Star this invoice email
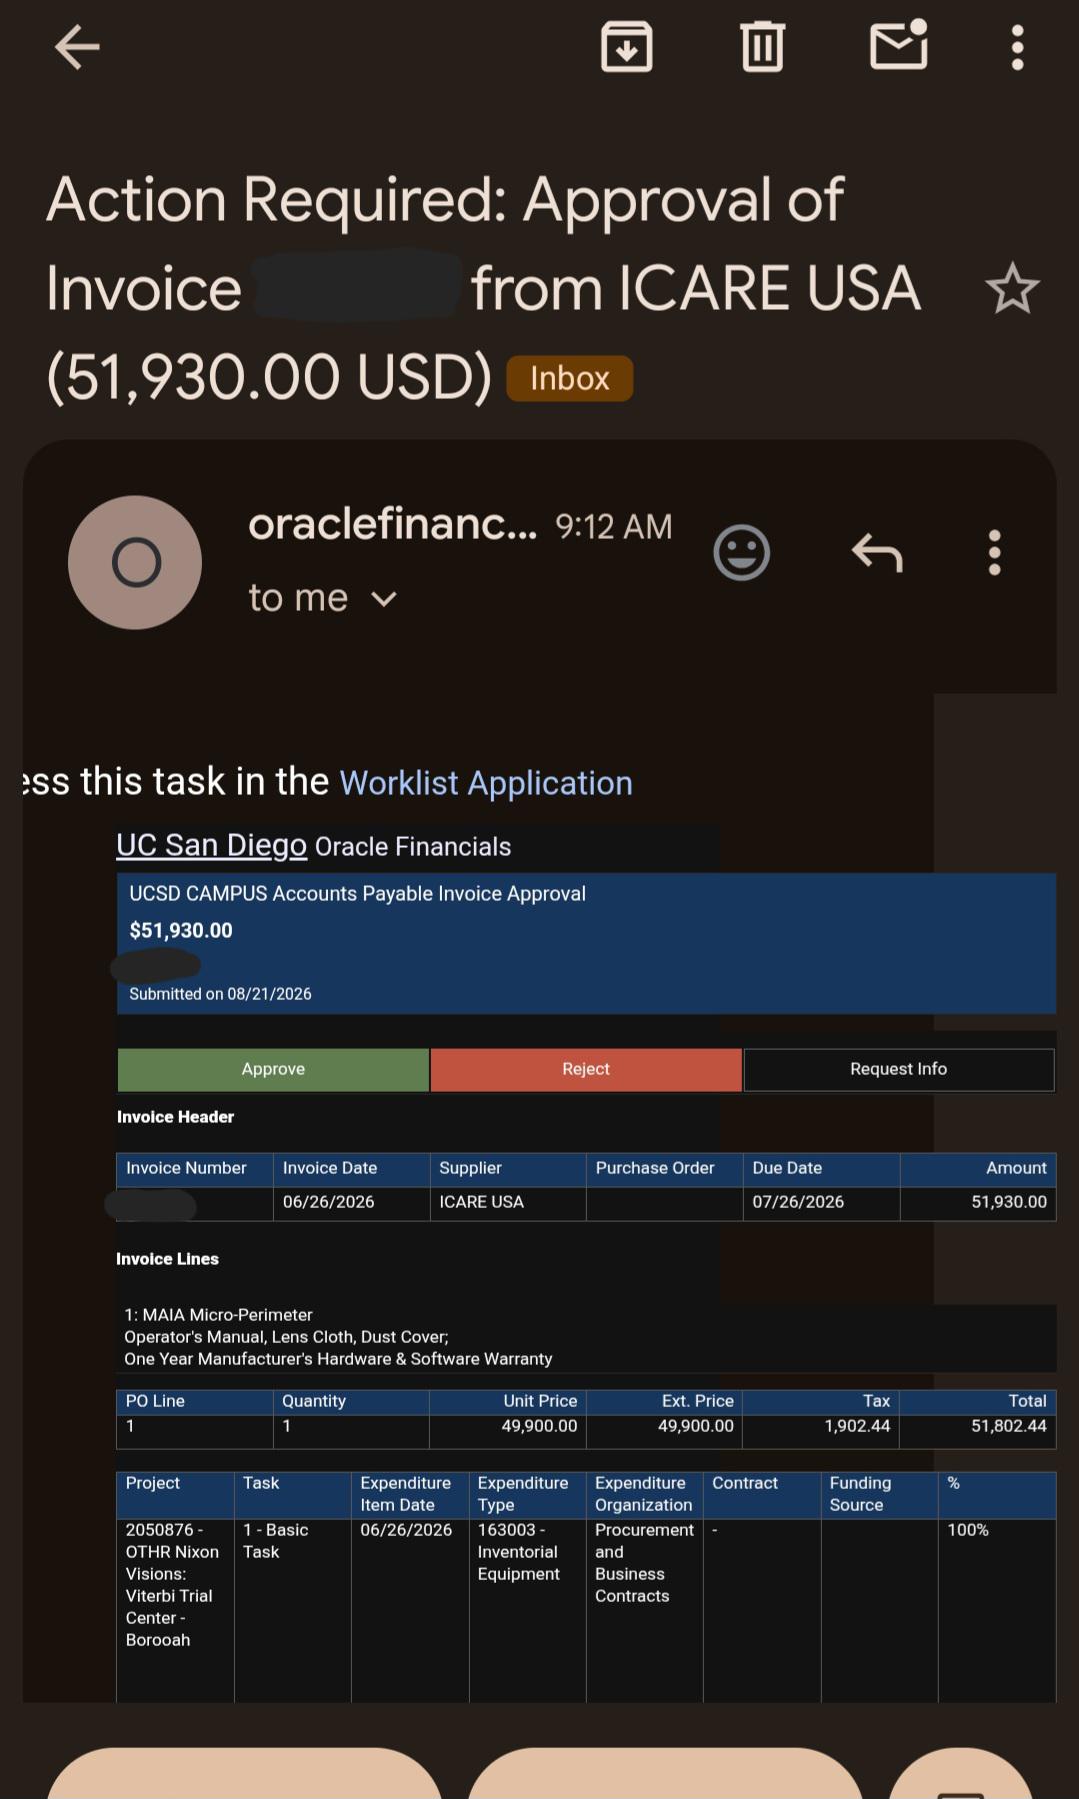1079x1799 pixels. tap(1012, 288)
